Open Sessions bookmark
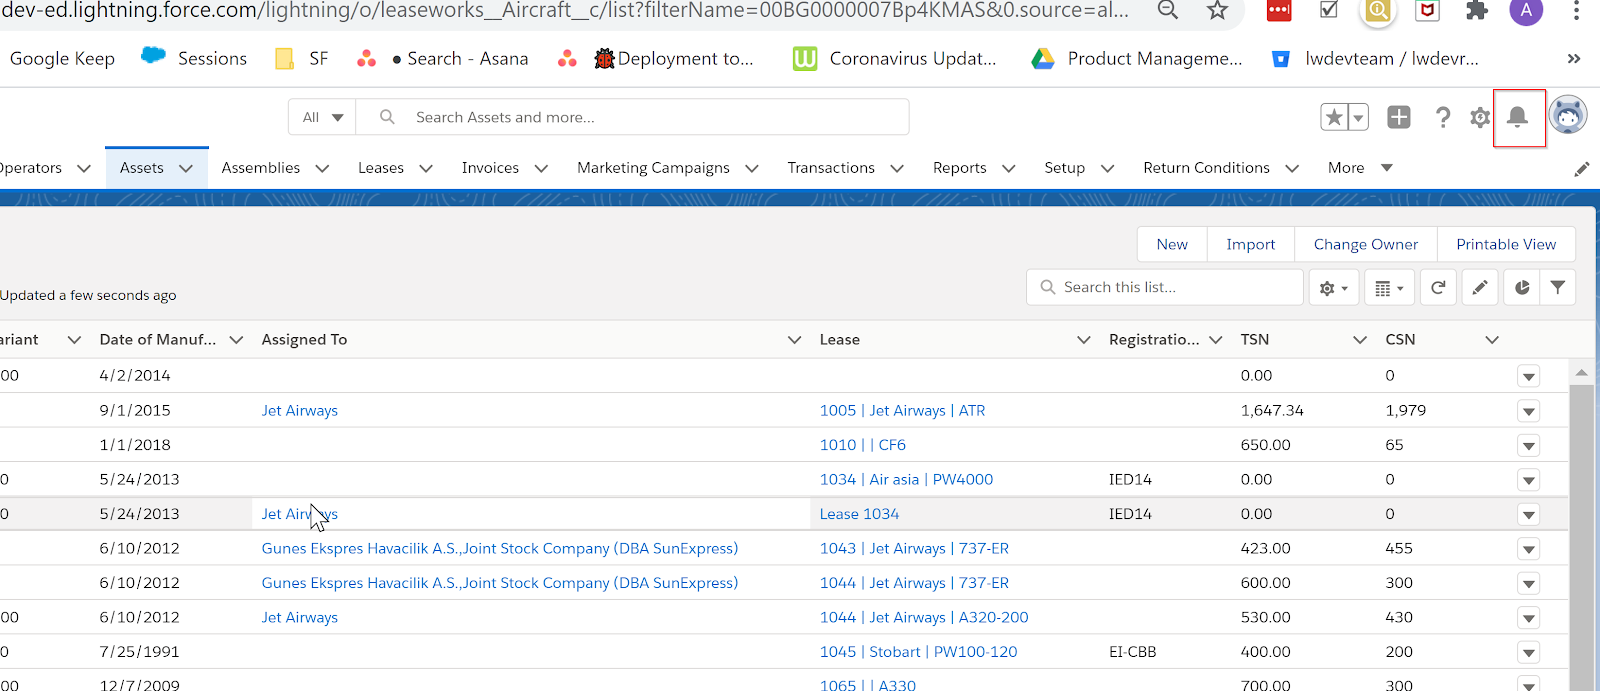This screenshot has height=691, width=1600. [194, 58]
